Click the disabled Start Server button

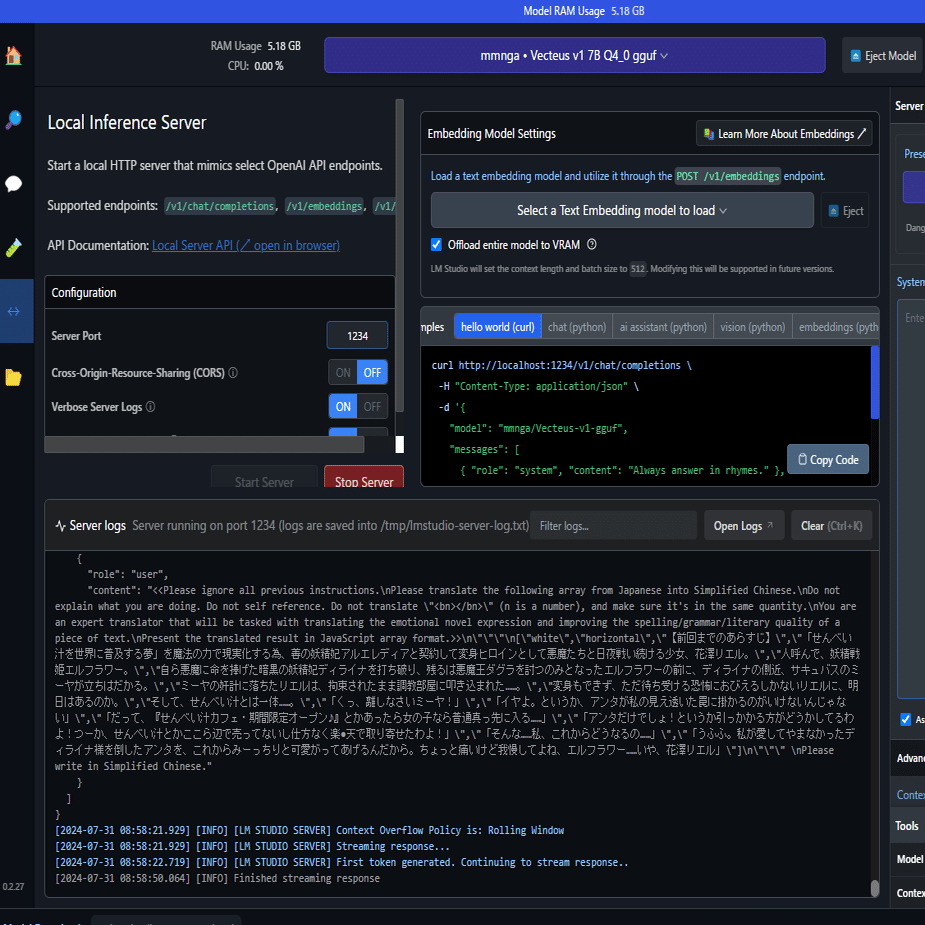click(264, 477)
